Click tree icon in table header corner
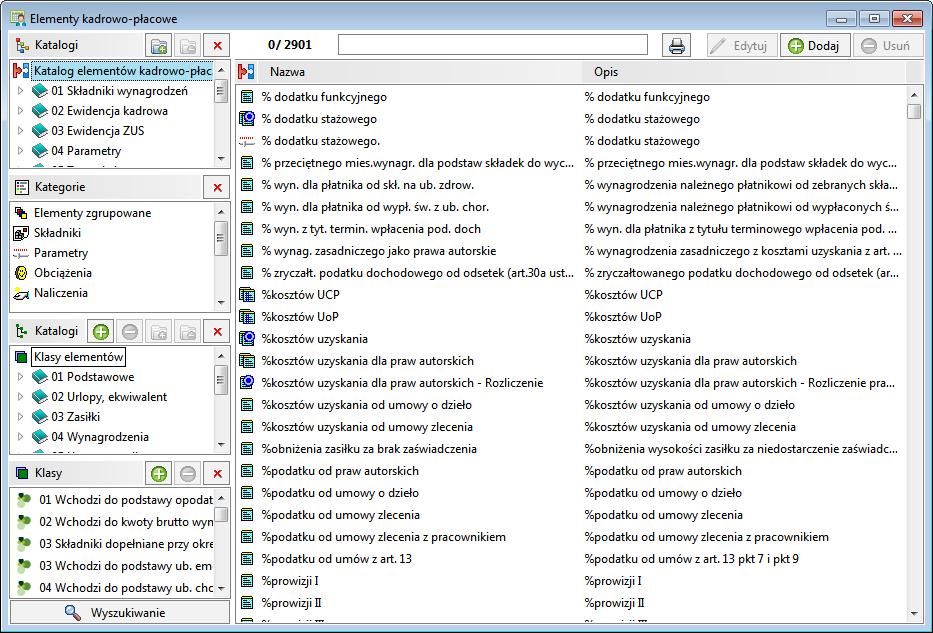Image resolution: width=933 pixels, height=633 pixels. [x=246, y=72]
